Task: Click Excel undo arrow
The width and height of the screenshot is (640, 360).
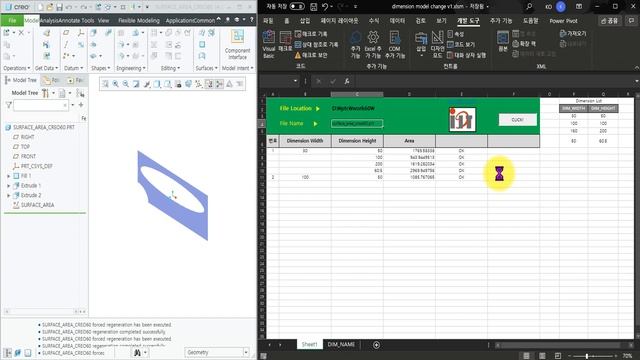Action: (325, 7)
